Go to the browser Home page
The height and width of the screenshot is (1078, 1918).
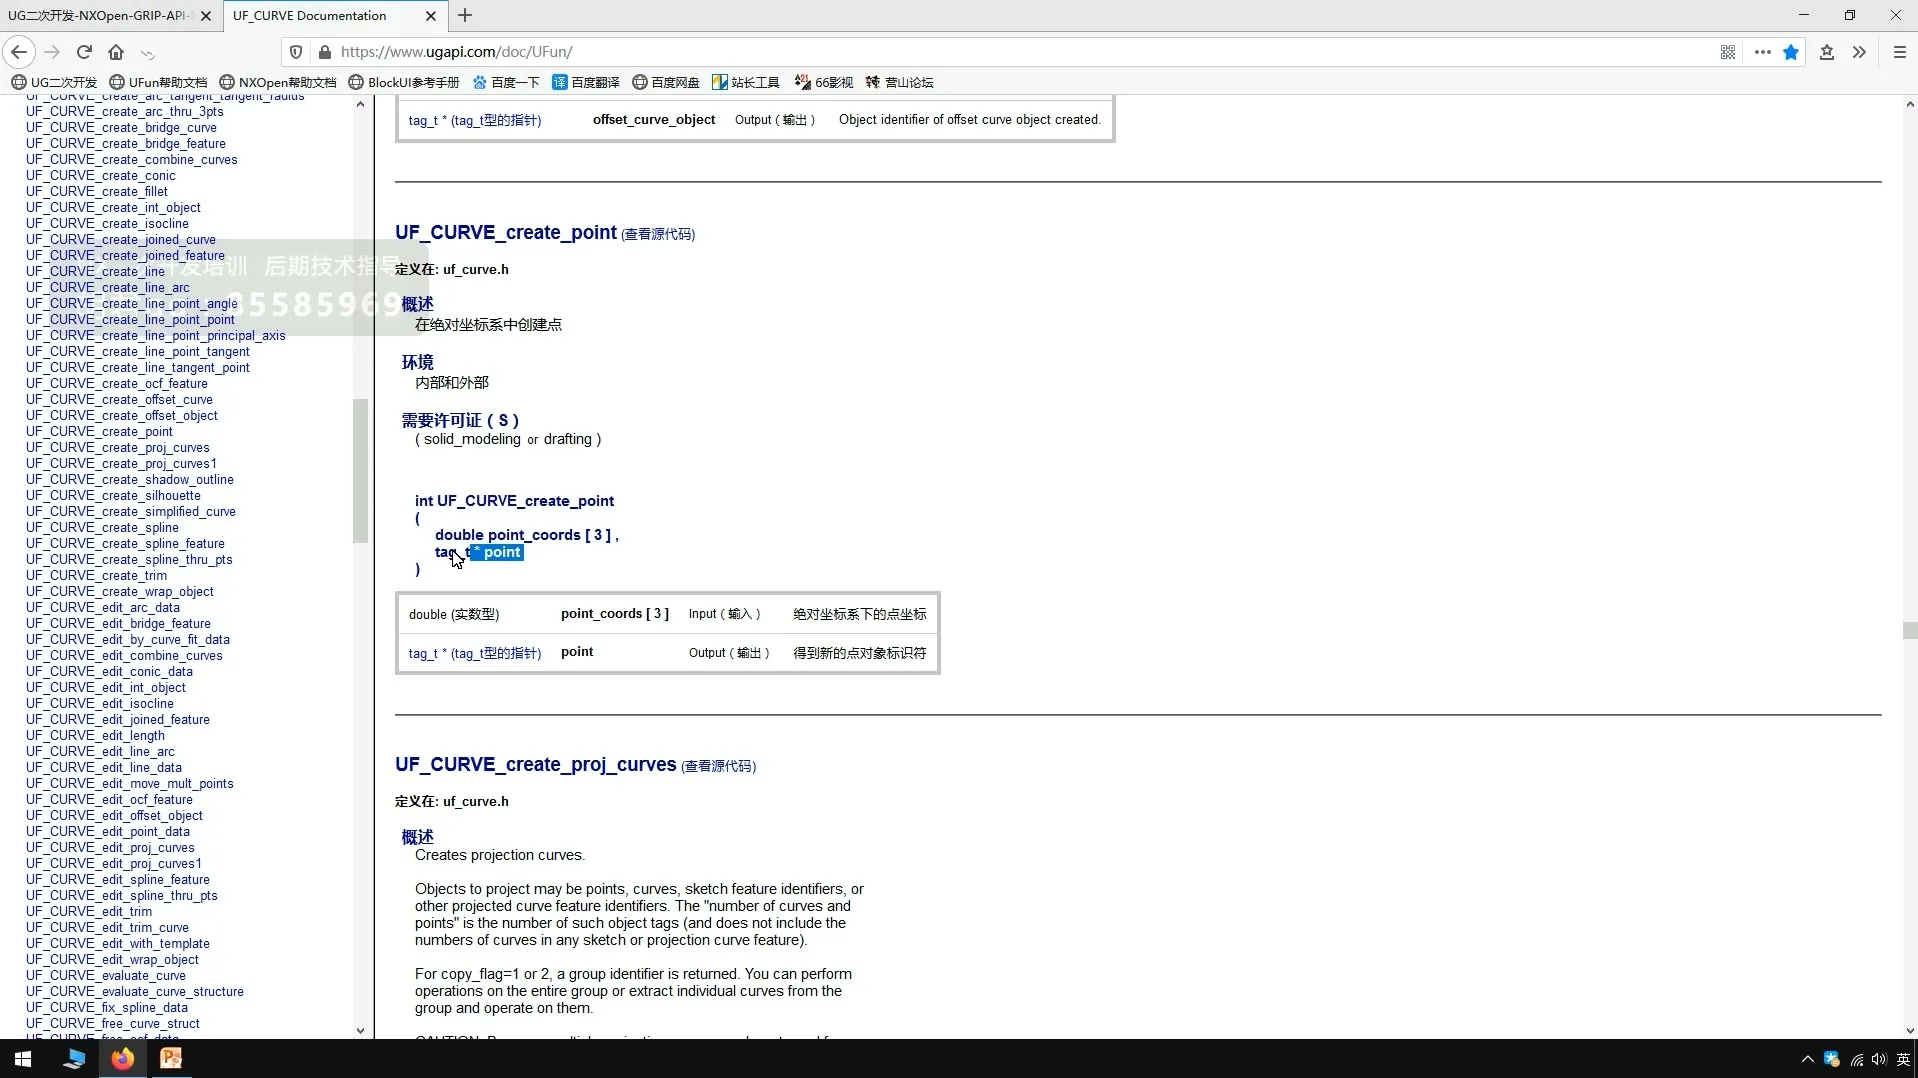[116, 52]
